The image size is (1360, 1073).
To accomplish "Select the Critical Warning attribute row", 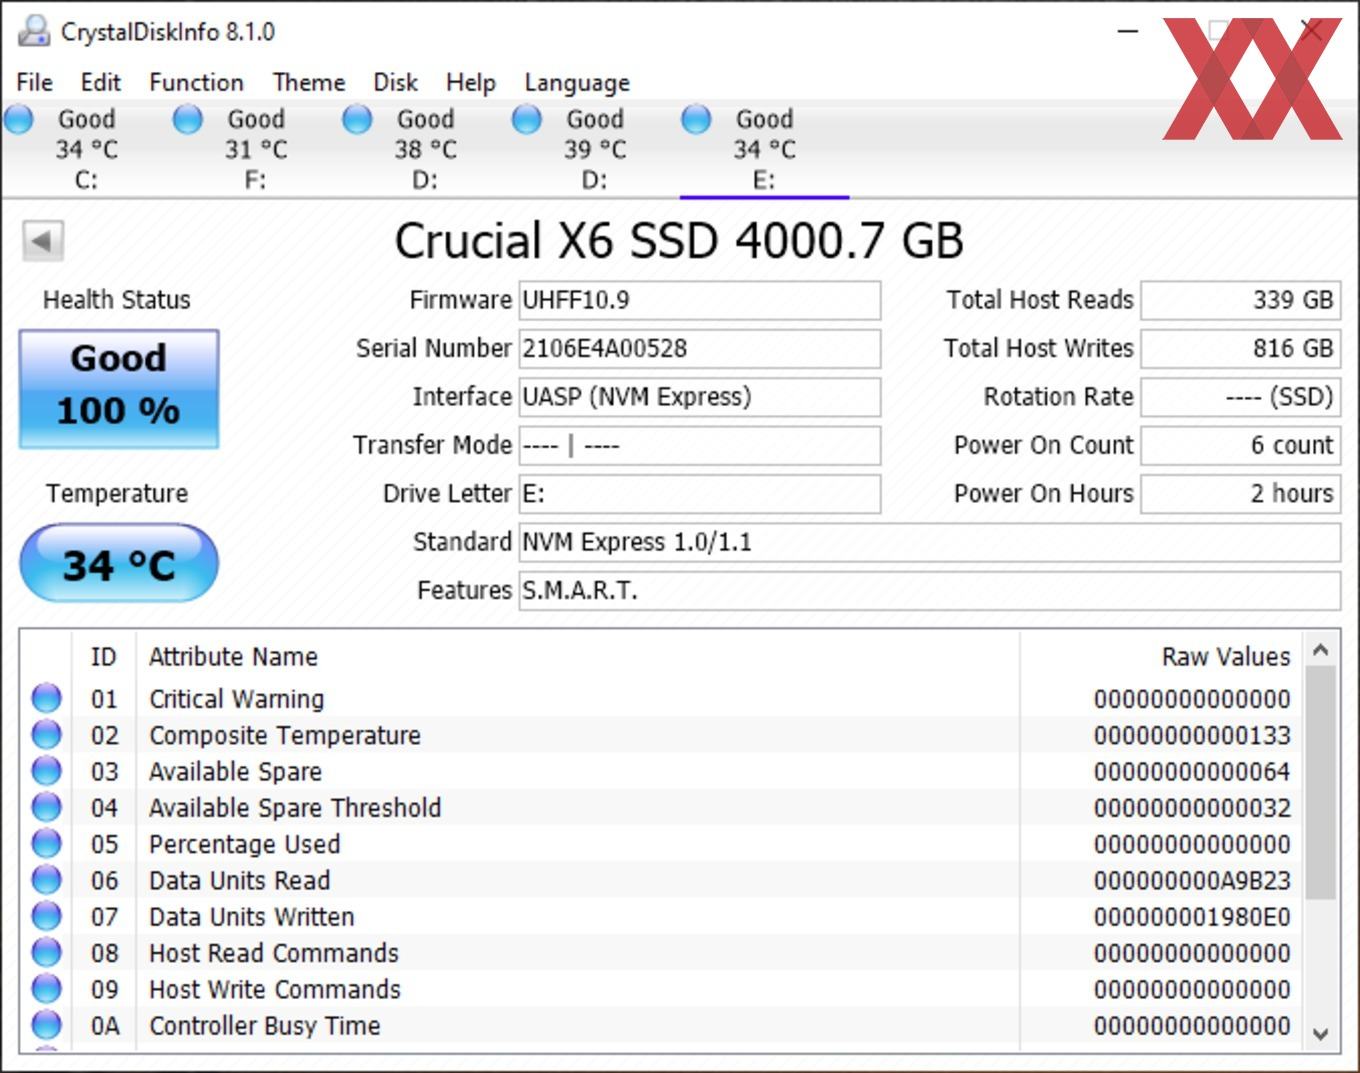I will (x=661, y=699).
